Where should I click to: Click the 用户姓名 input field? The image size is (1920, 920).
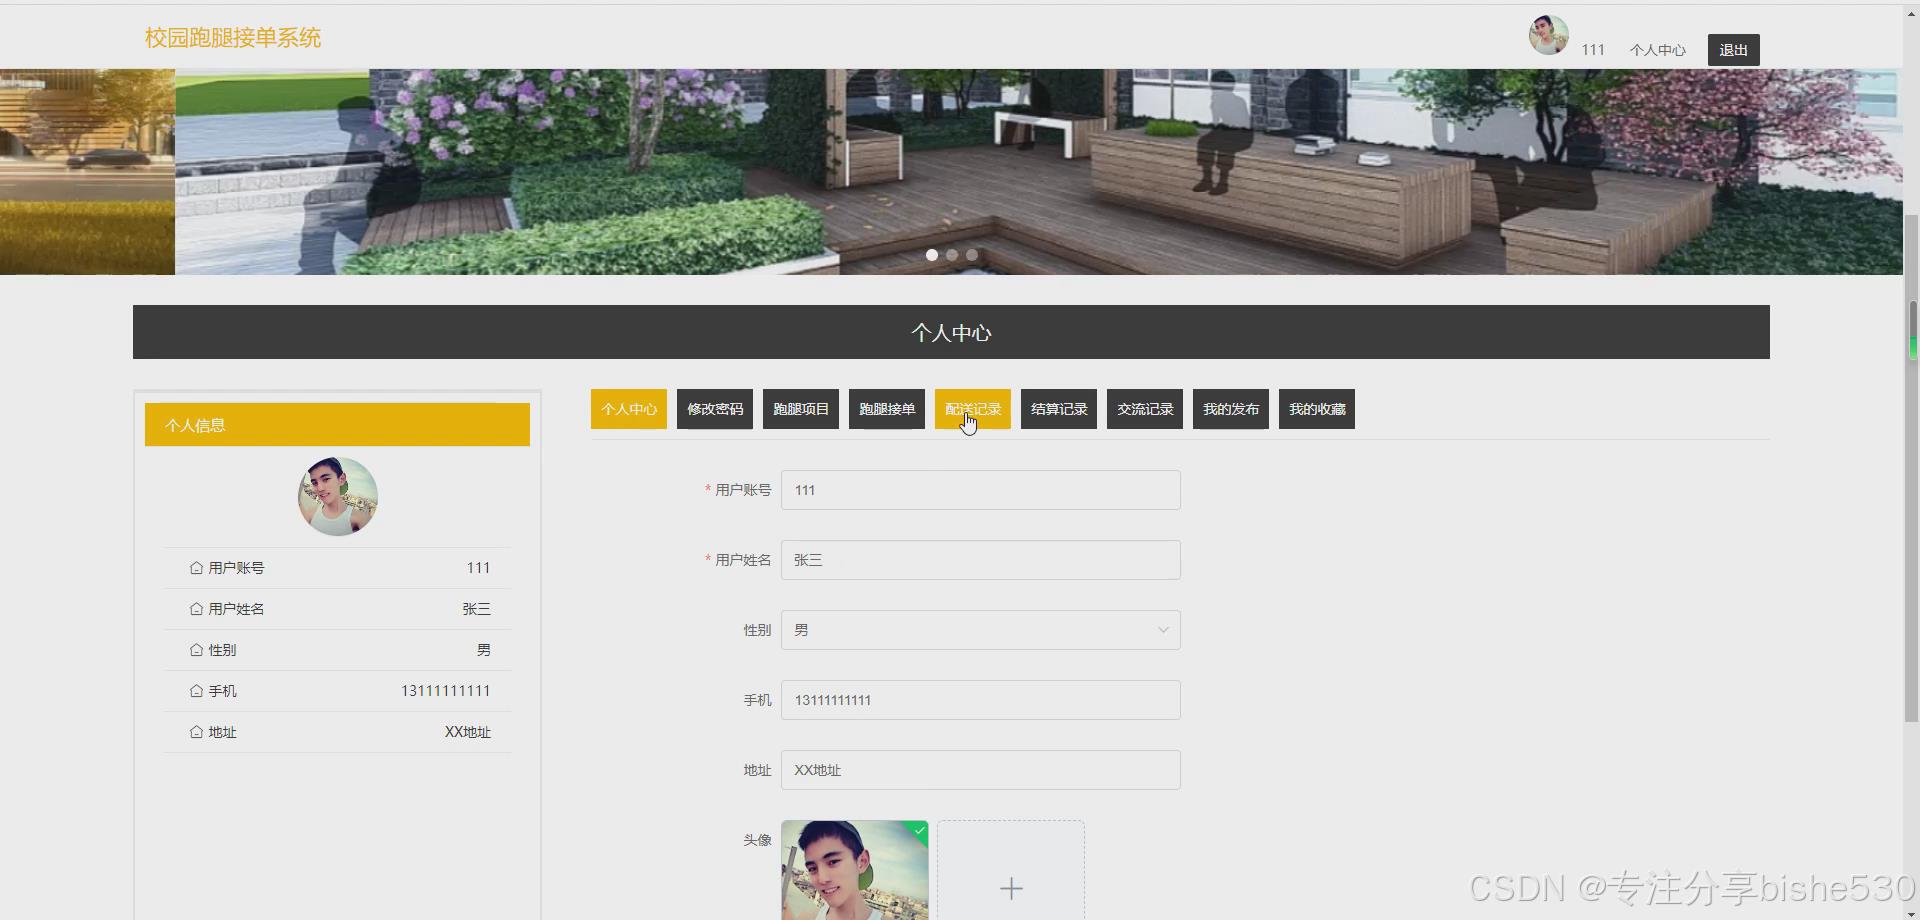point(981,560)
